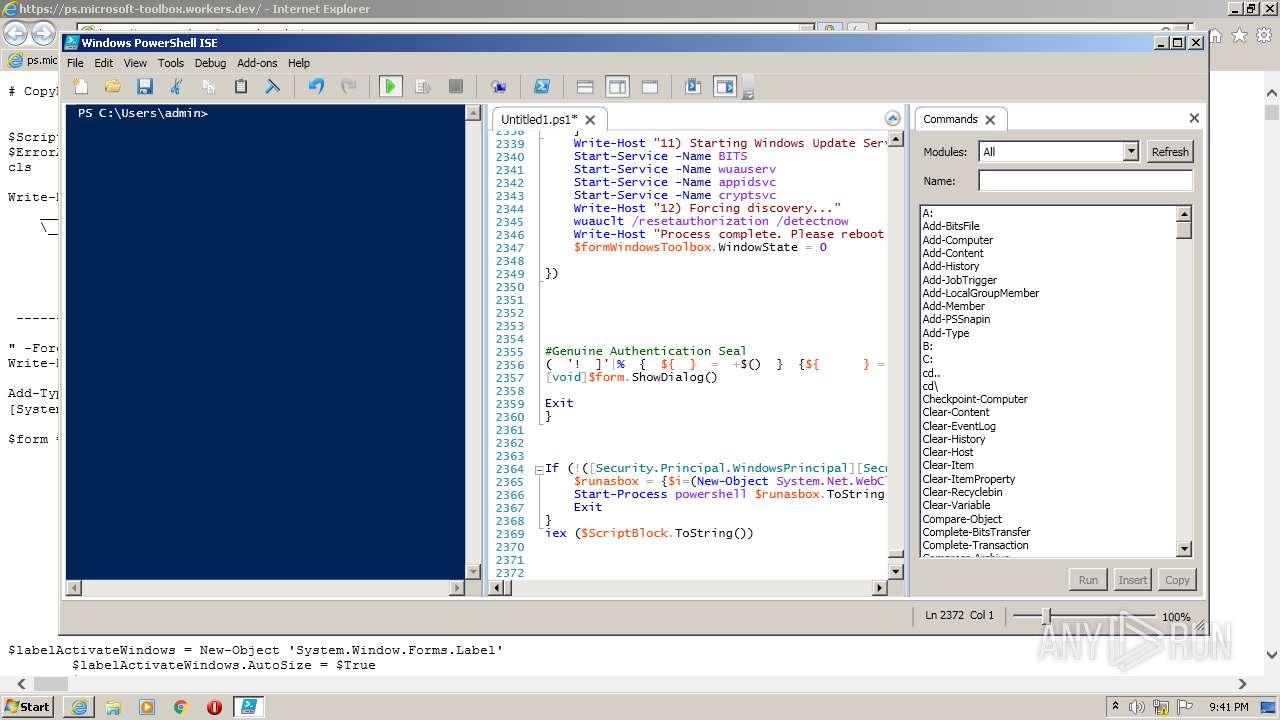
Task: Show Script Pane Maximized layout
Action: (x=649, y=87)
